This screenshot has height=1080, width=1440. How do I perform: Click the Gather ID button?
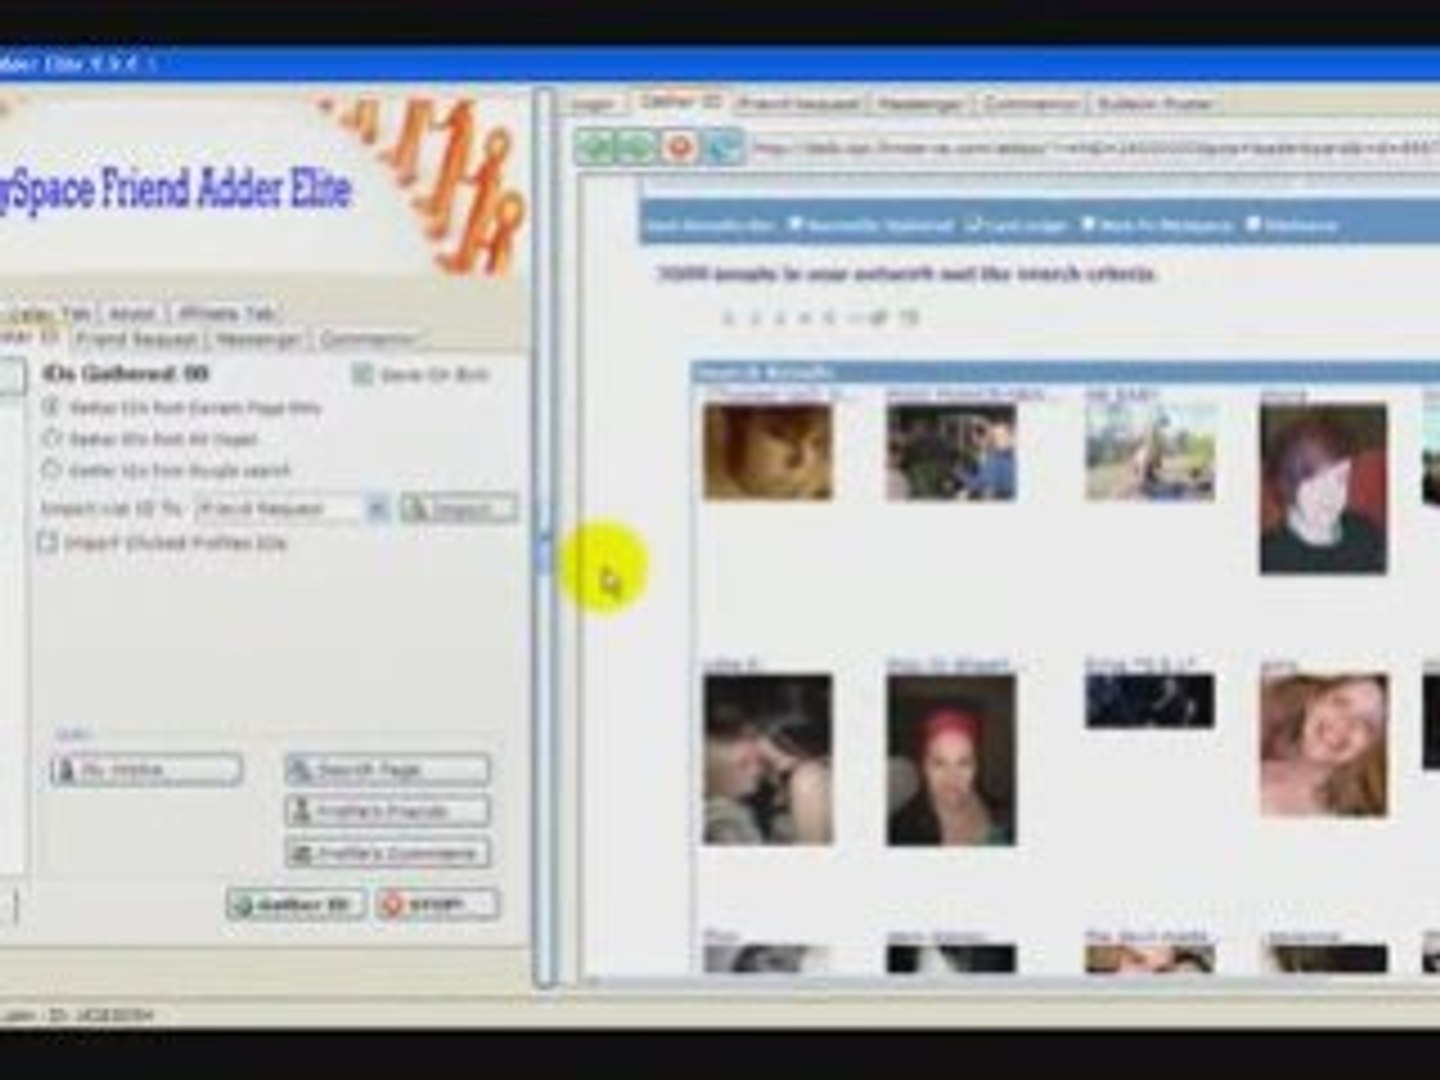click(296, 905)
